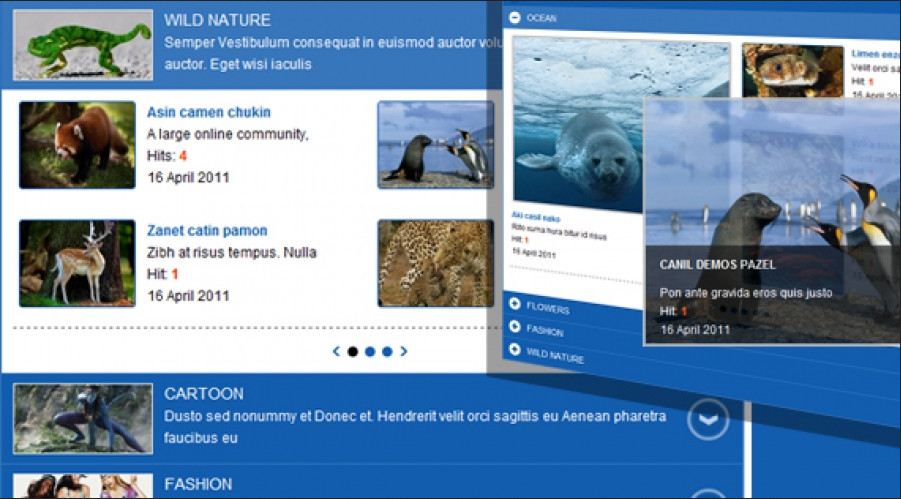Open the FASHION section header title
The image size is (901, 499).
click(198, 484)
